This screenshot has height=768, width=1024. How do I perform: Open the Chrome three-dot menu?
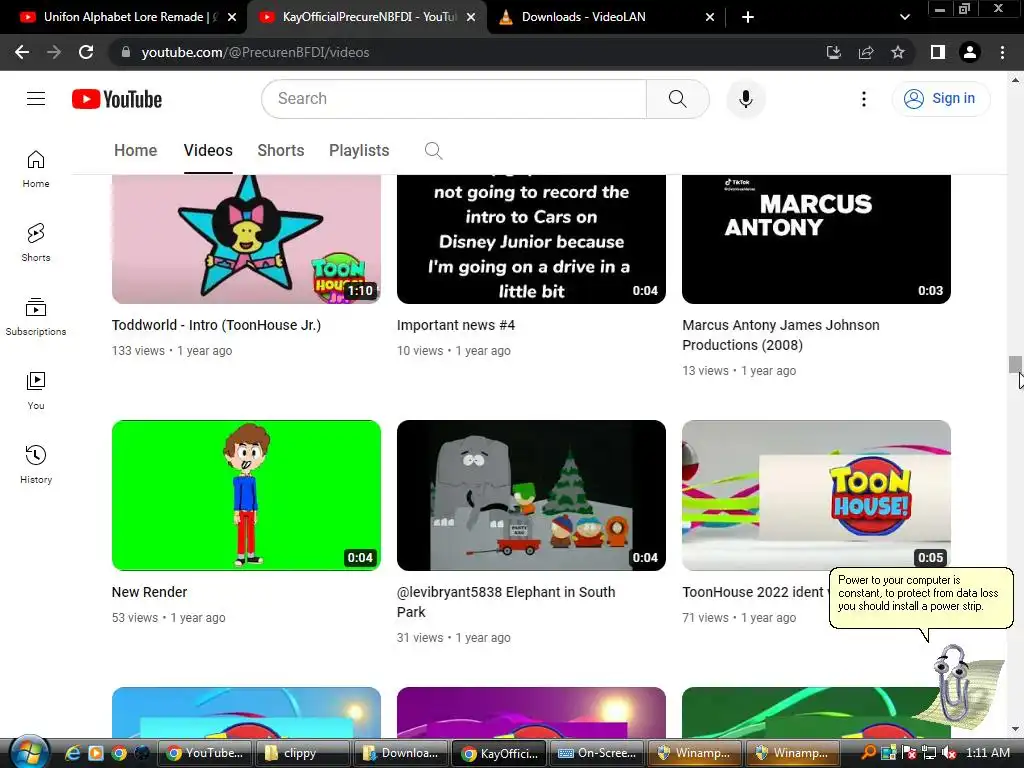pos(1002,52)
